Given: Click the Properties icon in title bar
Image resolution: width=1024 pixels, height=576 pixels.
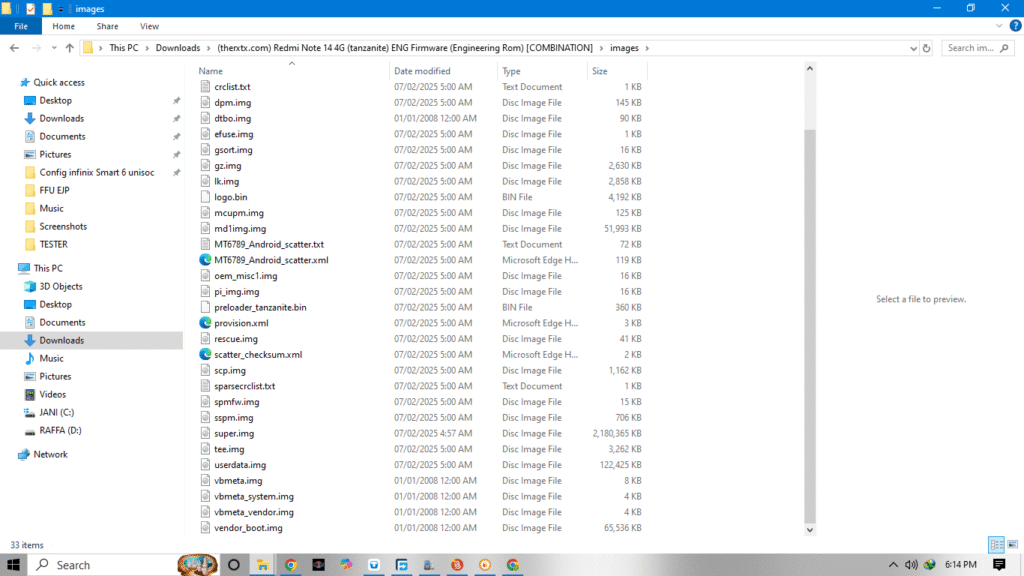Looking at the screenshot, I should click(30, 8).
